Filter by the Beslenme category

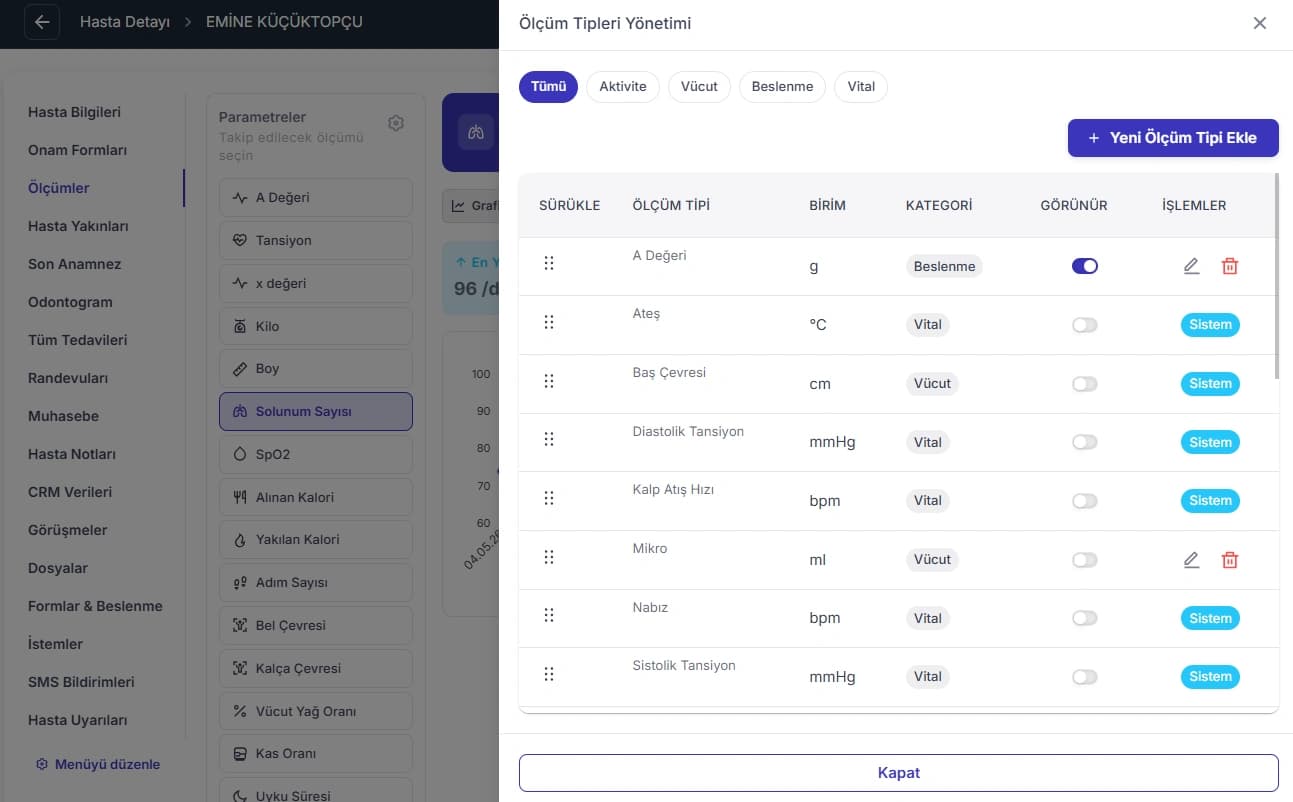[x=782, y=86]
